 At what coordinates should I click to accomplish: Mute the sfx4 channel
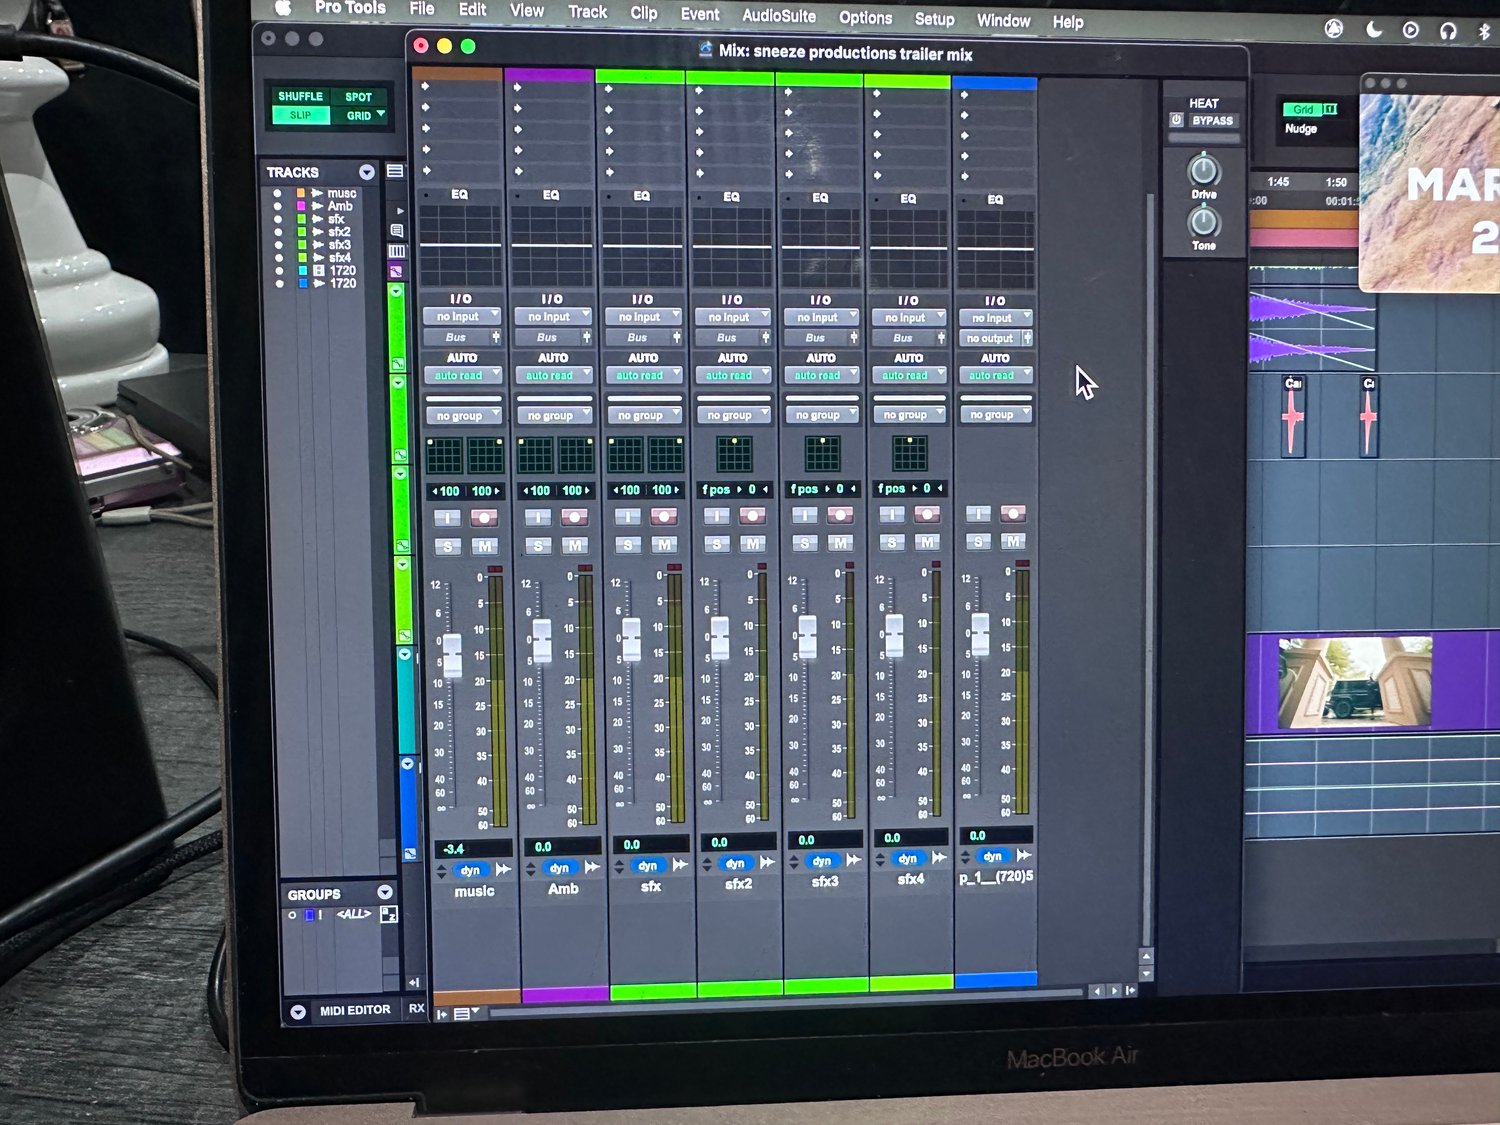(927, 542)
